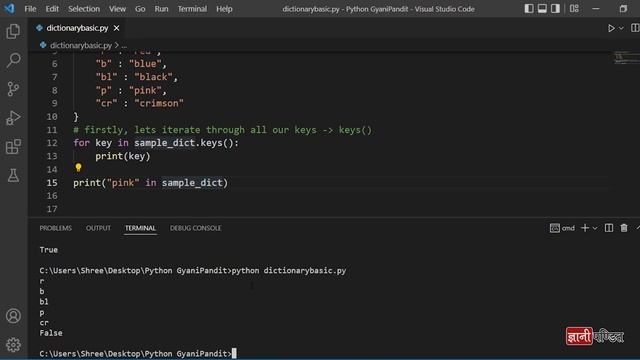Viewport: 640px width, 360px height.
Task: Toggle the bottom panel layout
Action: (542, 9)
